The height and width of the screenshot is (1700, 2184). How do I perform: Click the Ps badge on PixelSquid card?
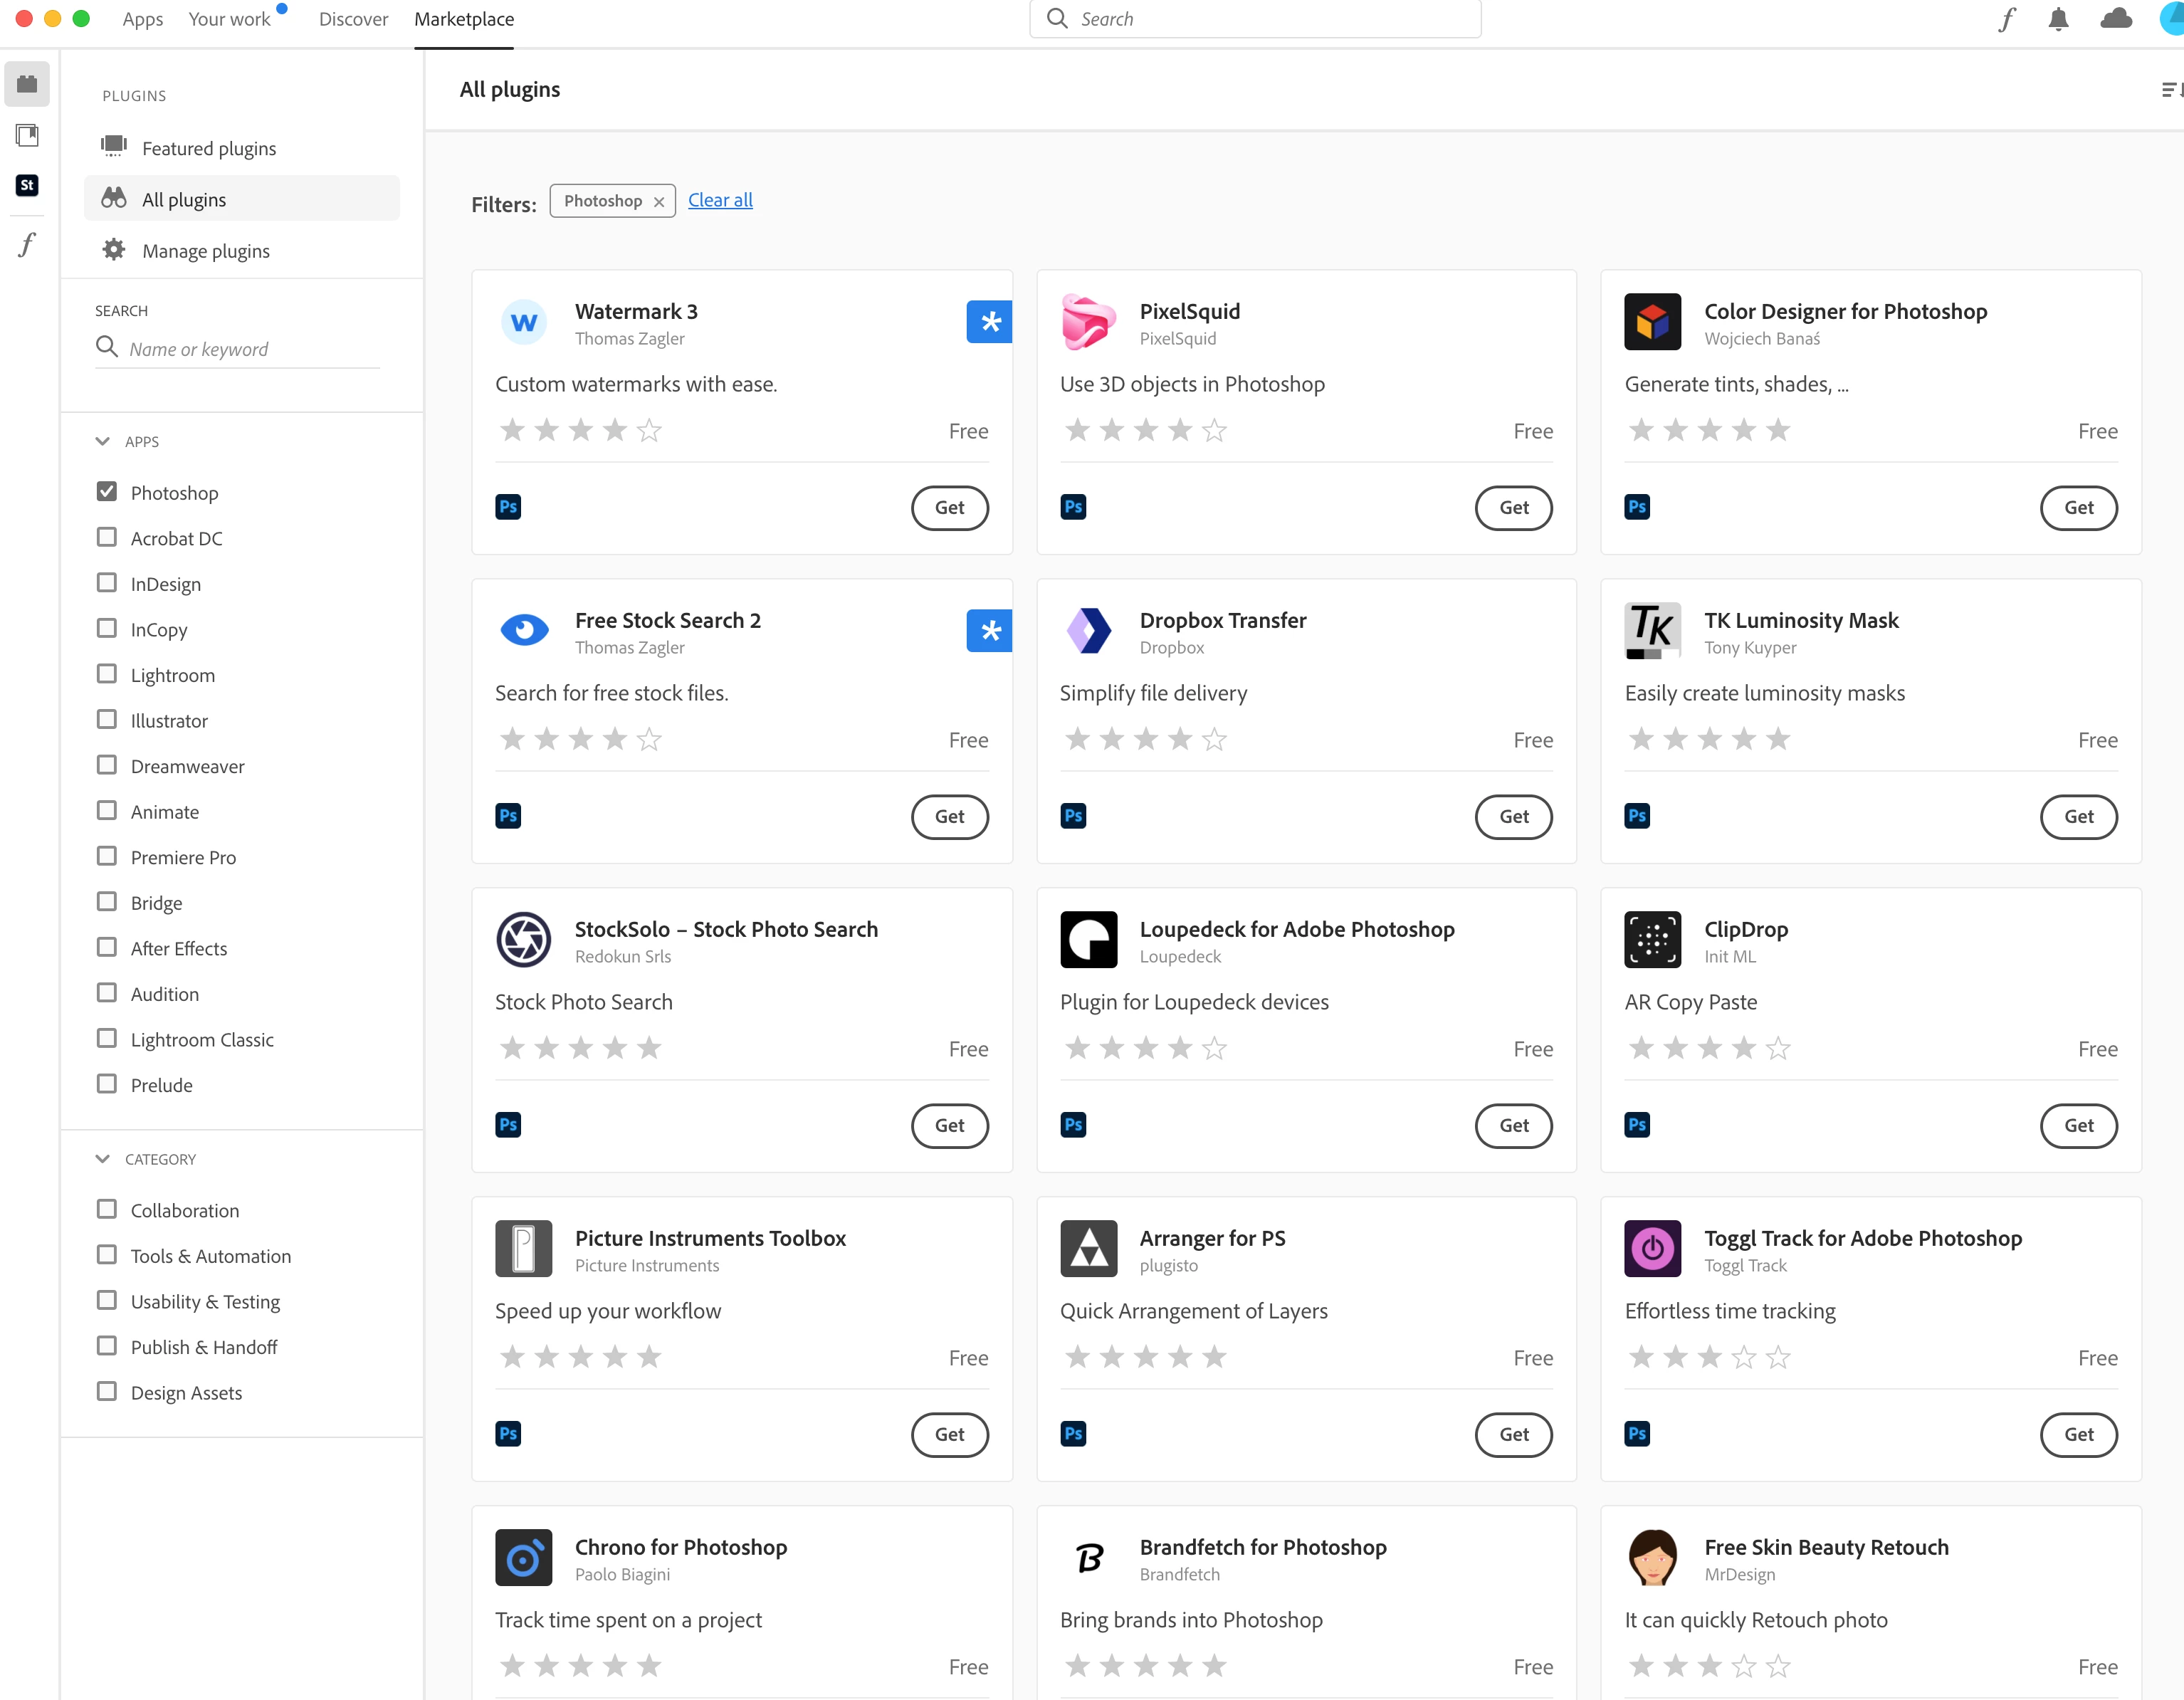(x=1073, y=507)
